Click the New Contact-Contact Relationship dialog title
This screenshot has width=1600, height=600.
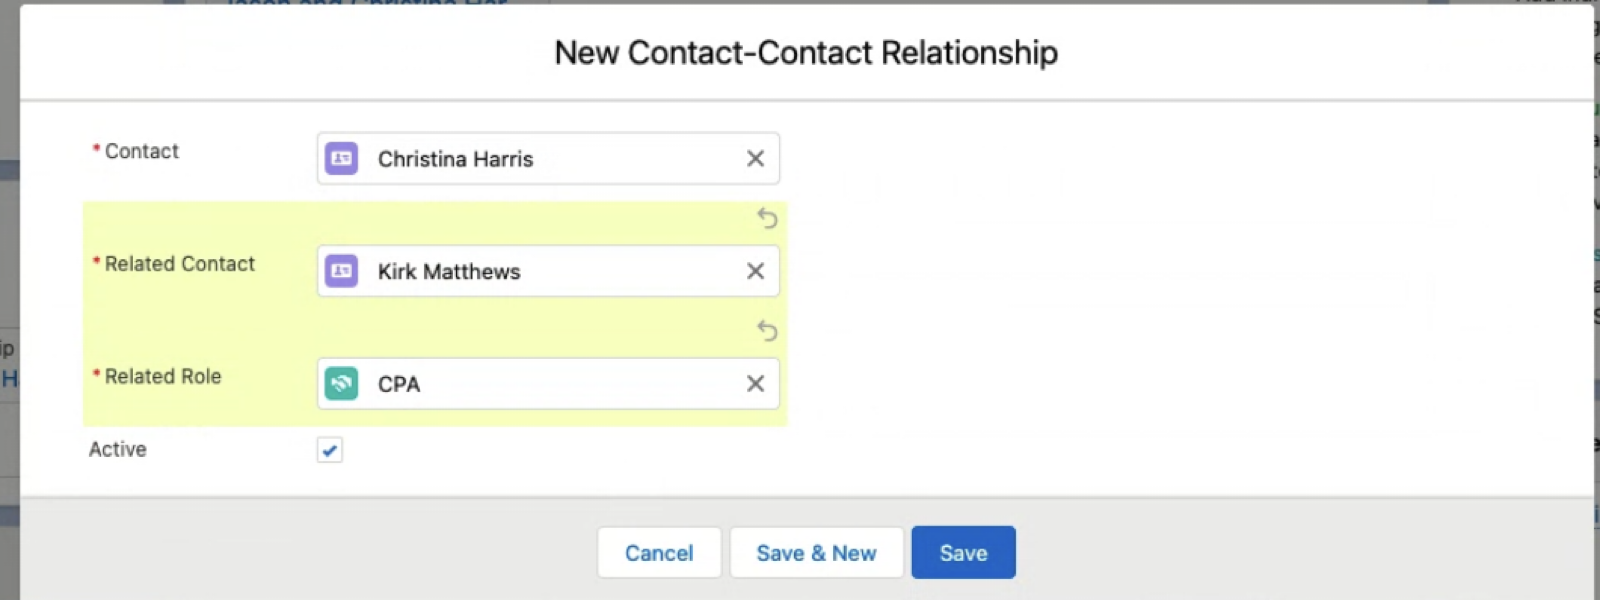click(x=806, y=53)
